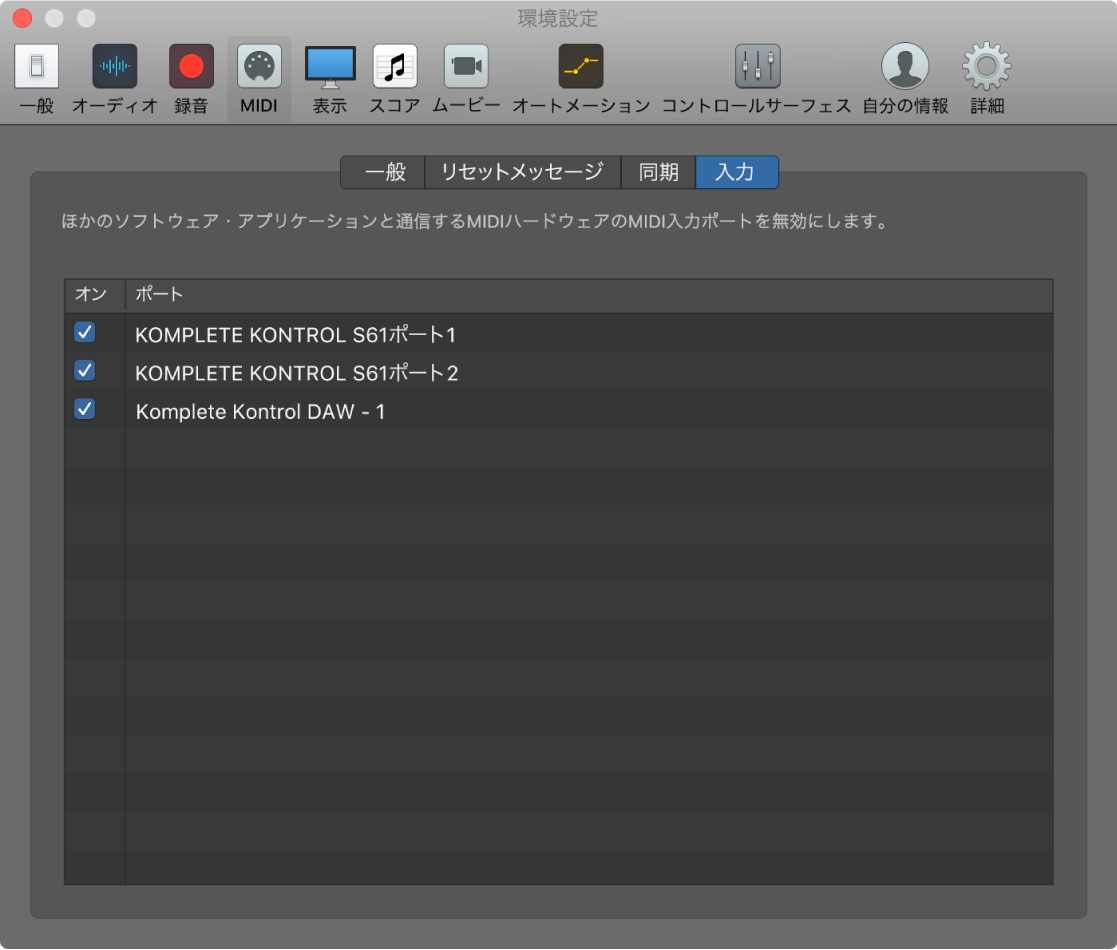Open the コントロールサーフェス preferences

click(757, 78)
